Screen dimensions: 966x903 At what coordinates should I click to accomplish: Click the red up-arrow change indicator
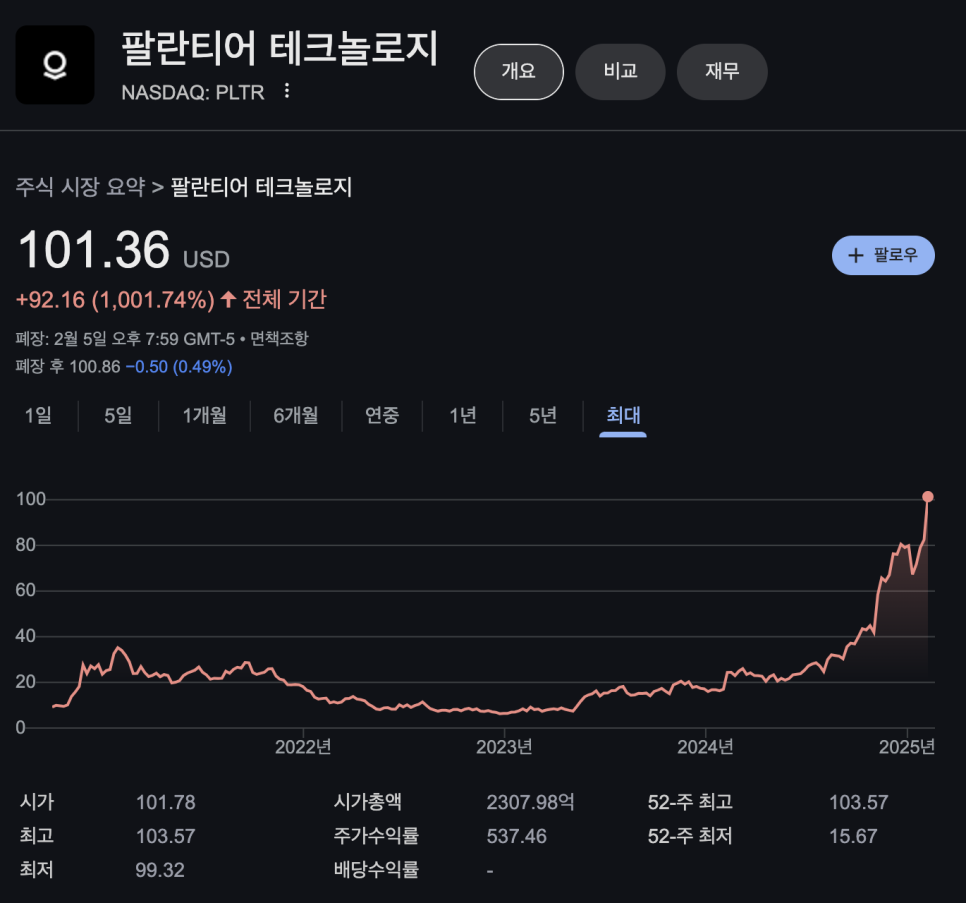[x=229, y=300]
